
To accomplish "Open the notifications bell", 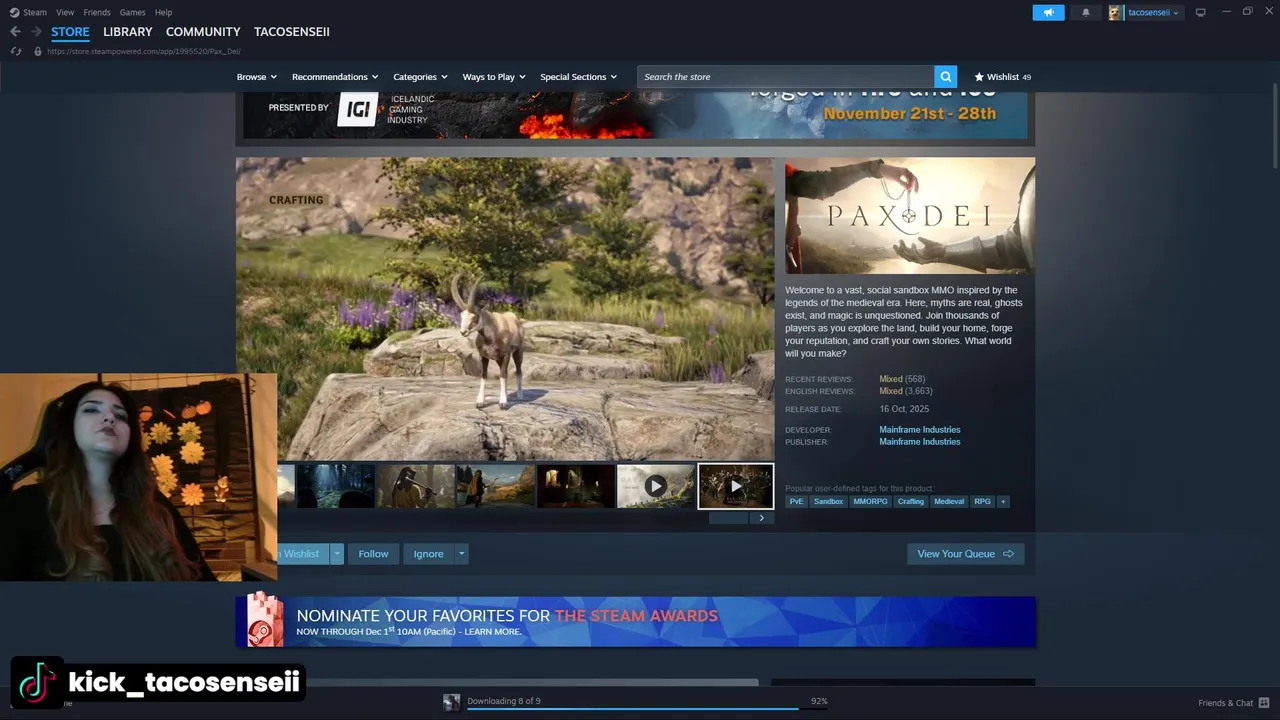I will [1086, 13].
